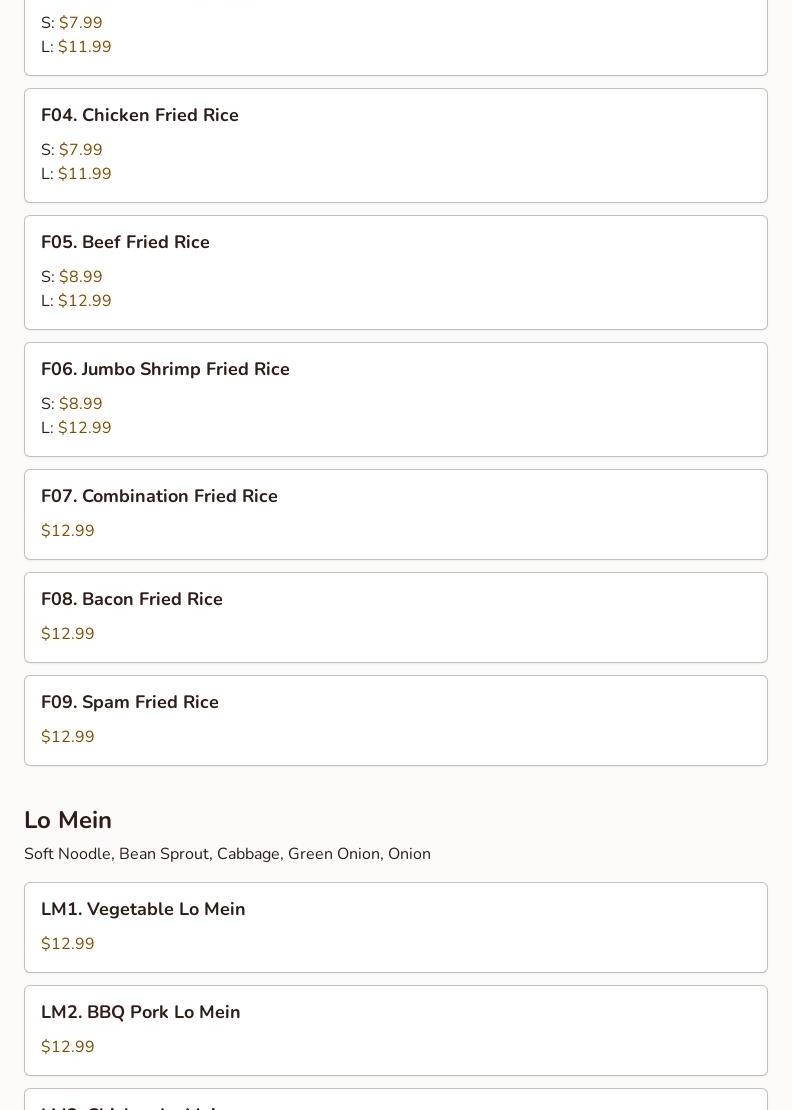Click the $12.99 price under Bacon Fried Rice
Image resolution: width=792 pixels, height=1110 pixels.
[x=68, y=634]
